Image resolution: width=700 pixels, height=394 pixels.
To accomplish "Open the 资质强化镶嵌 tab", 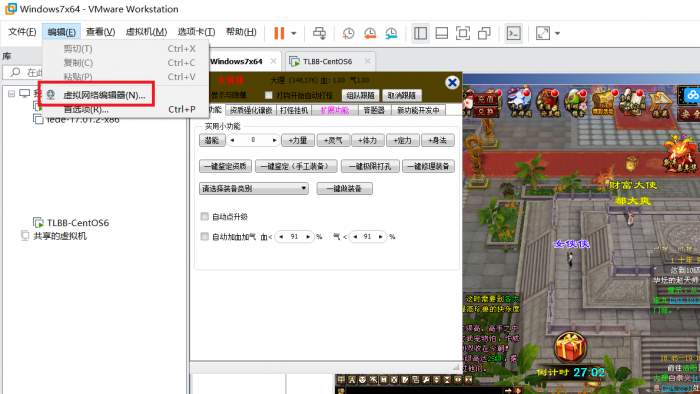I will 251,110.
